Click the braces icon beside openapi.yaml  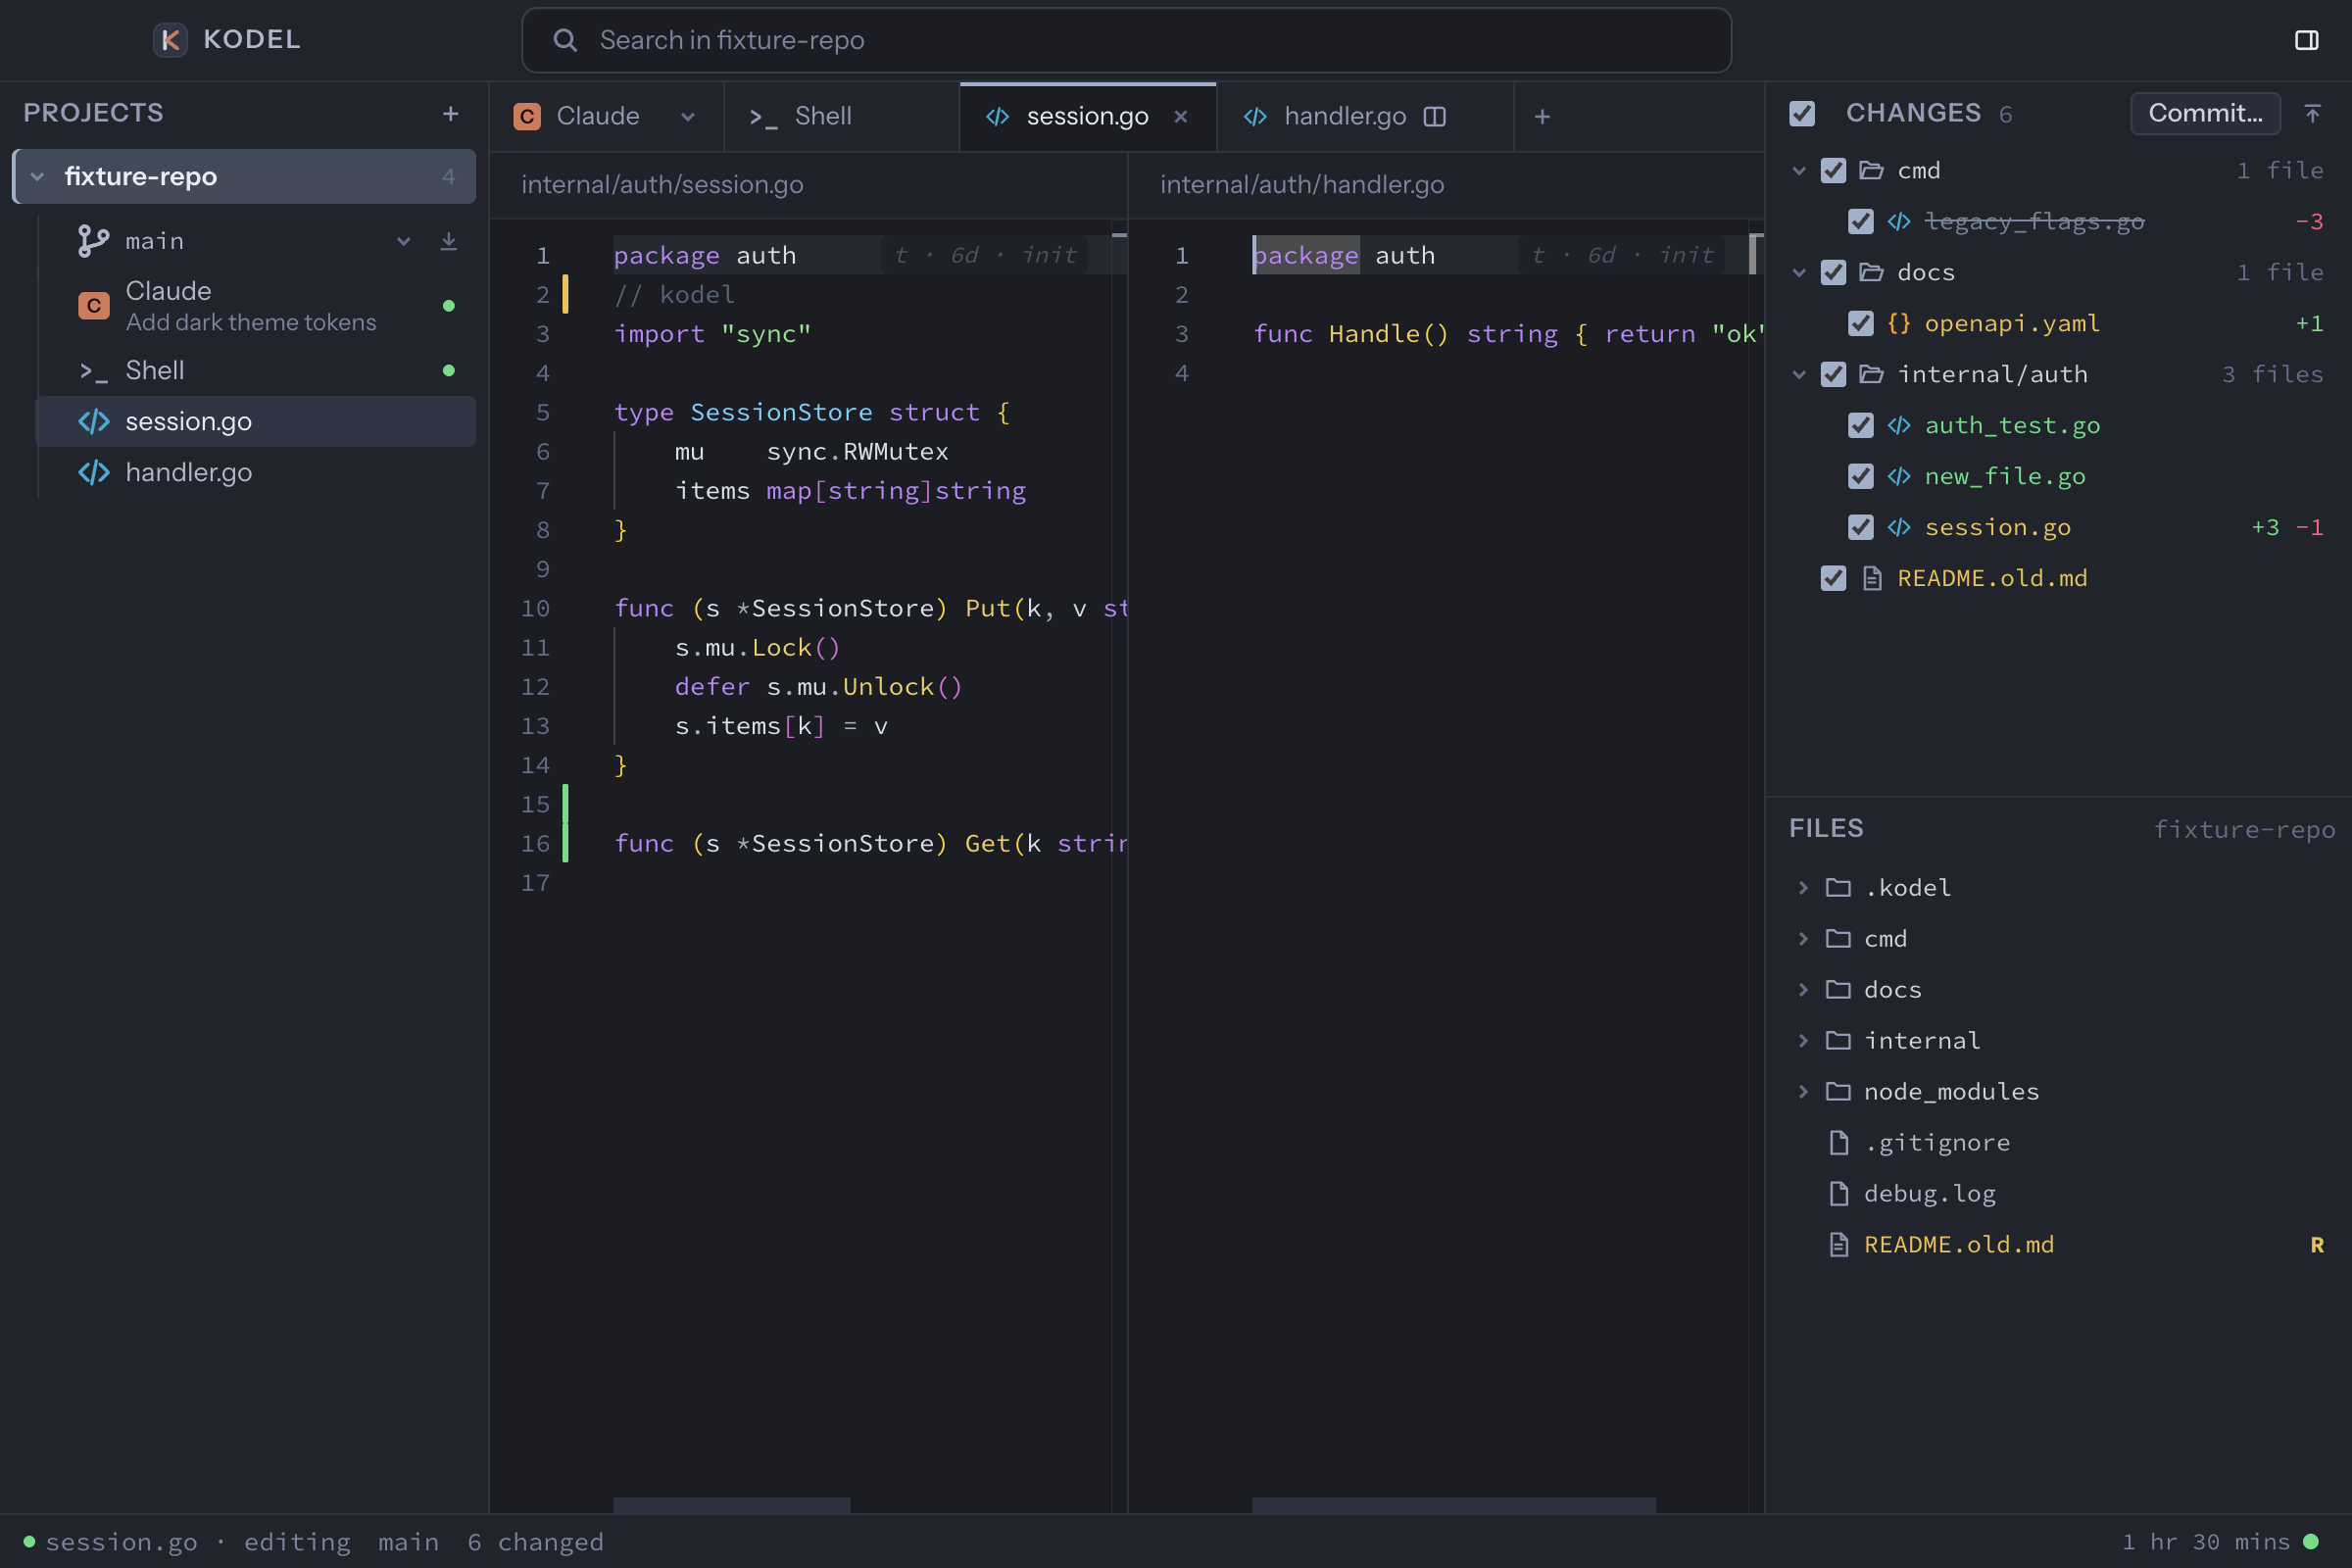1898,324
